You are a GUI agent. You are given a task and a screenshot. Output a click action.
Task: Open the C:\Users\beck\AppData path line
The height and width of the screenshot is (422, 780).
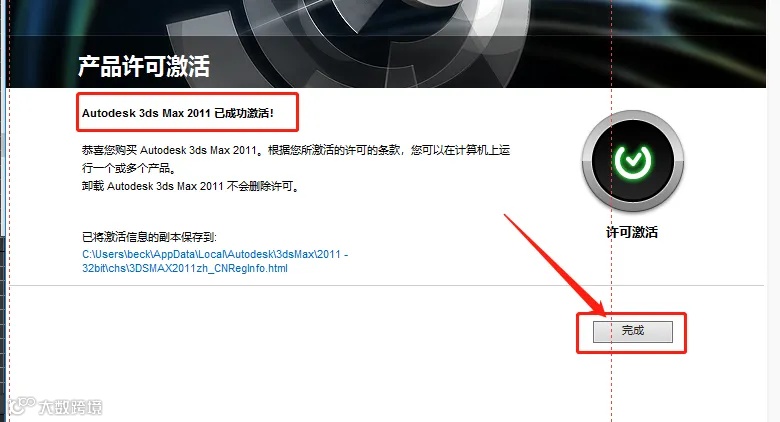point(215,254)
